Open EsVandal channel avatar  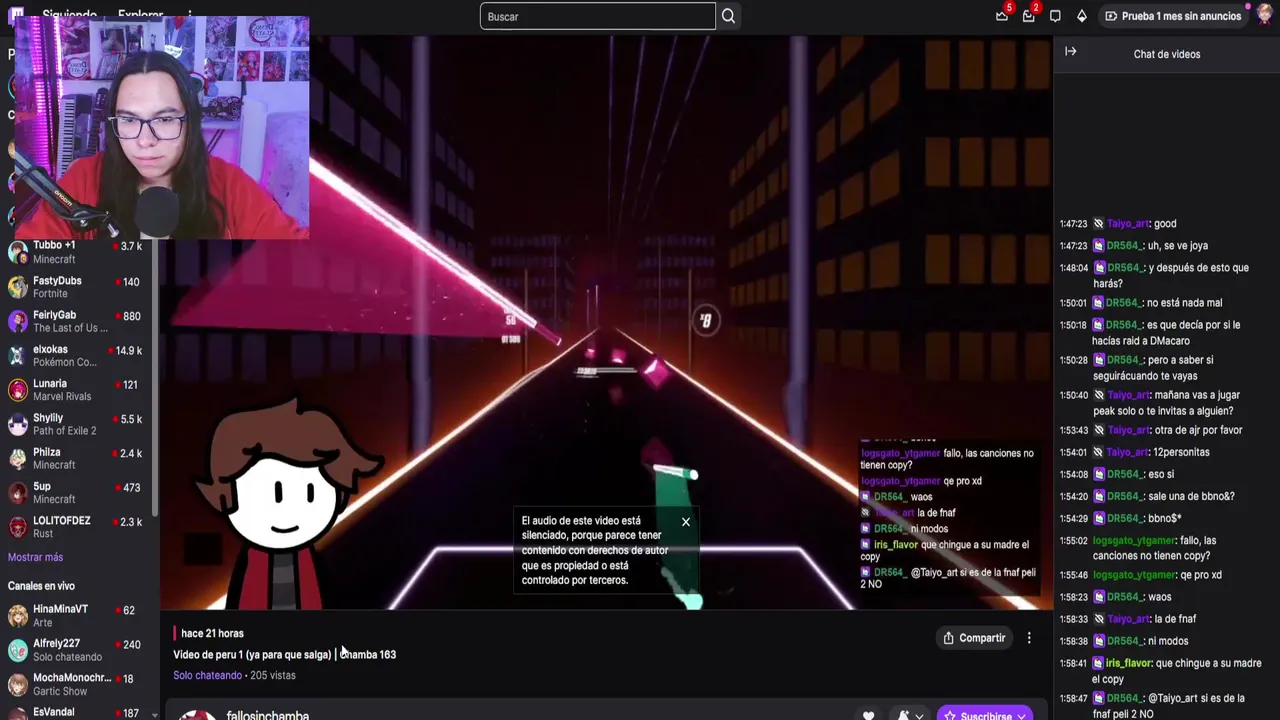point(17,713)
